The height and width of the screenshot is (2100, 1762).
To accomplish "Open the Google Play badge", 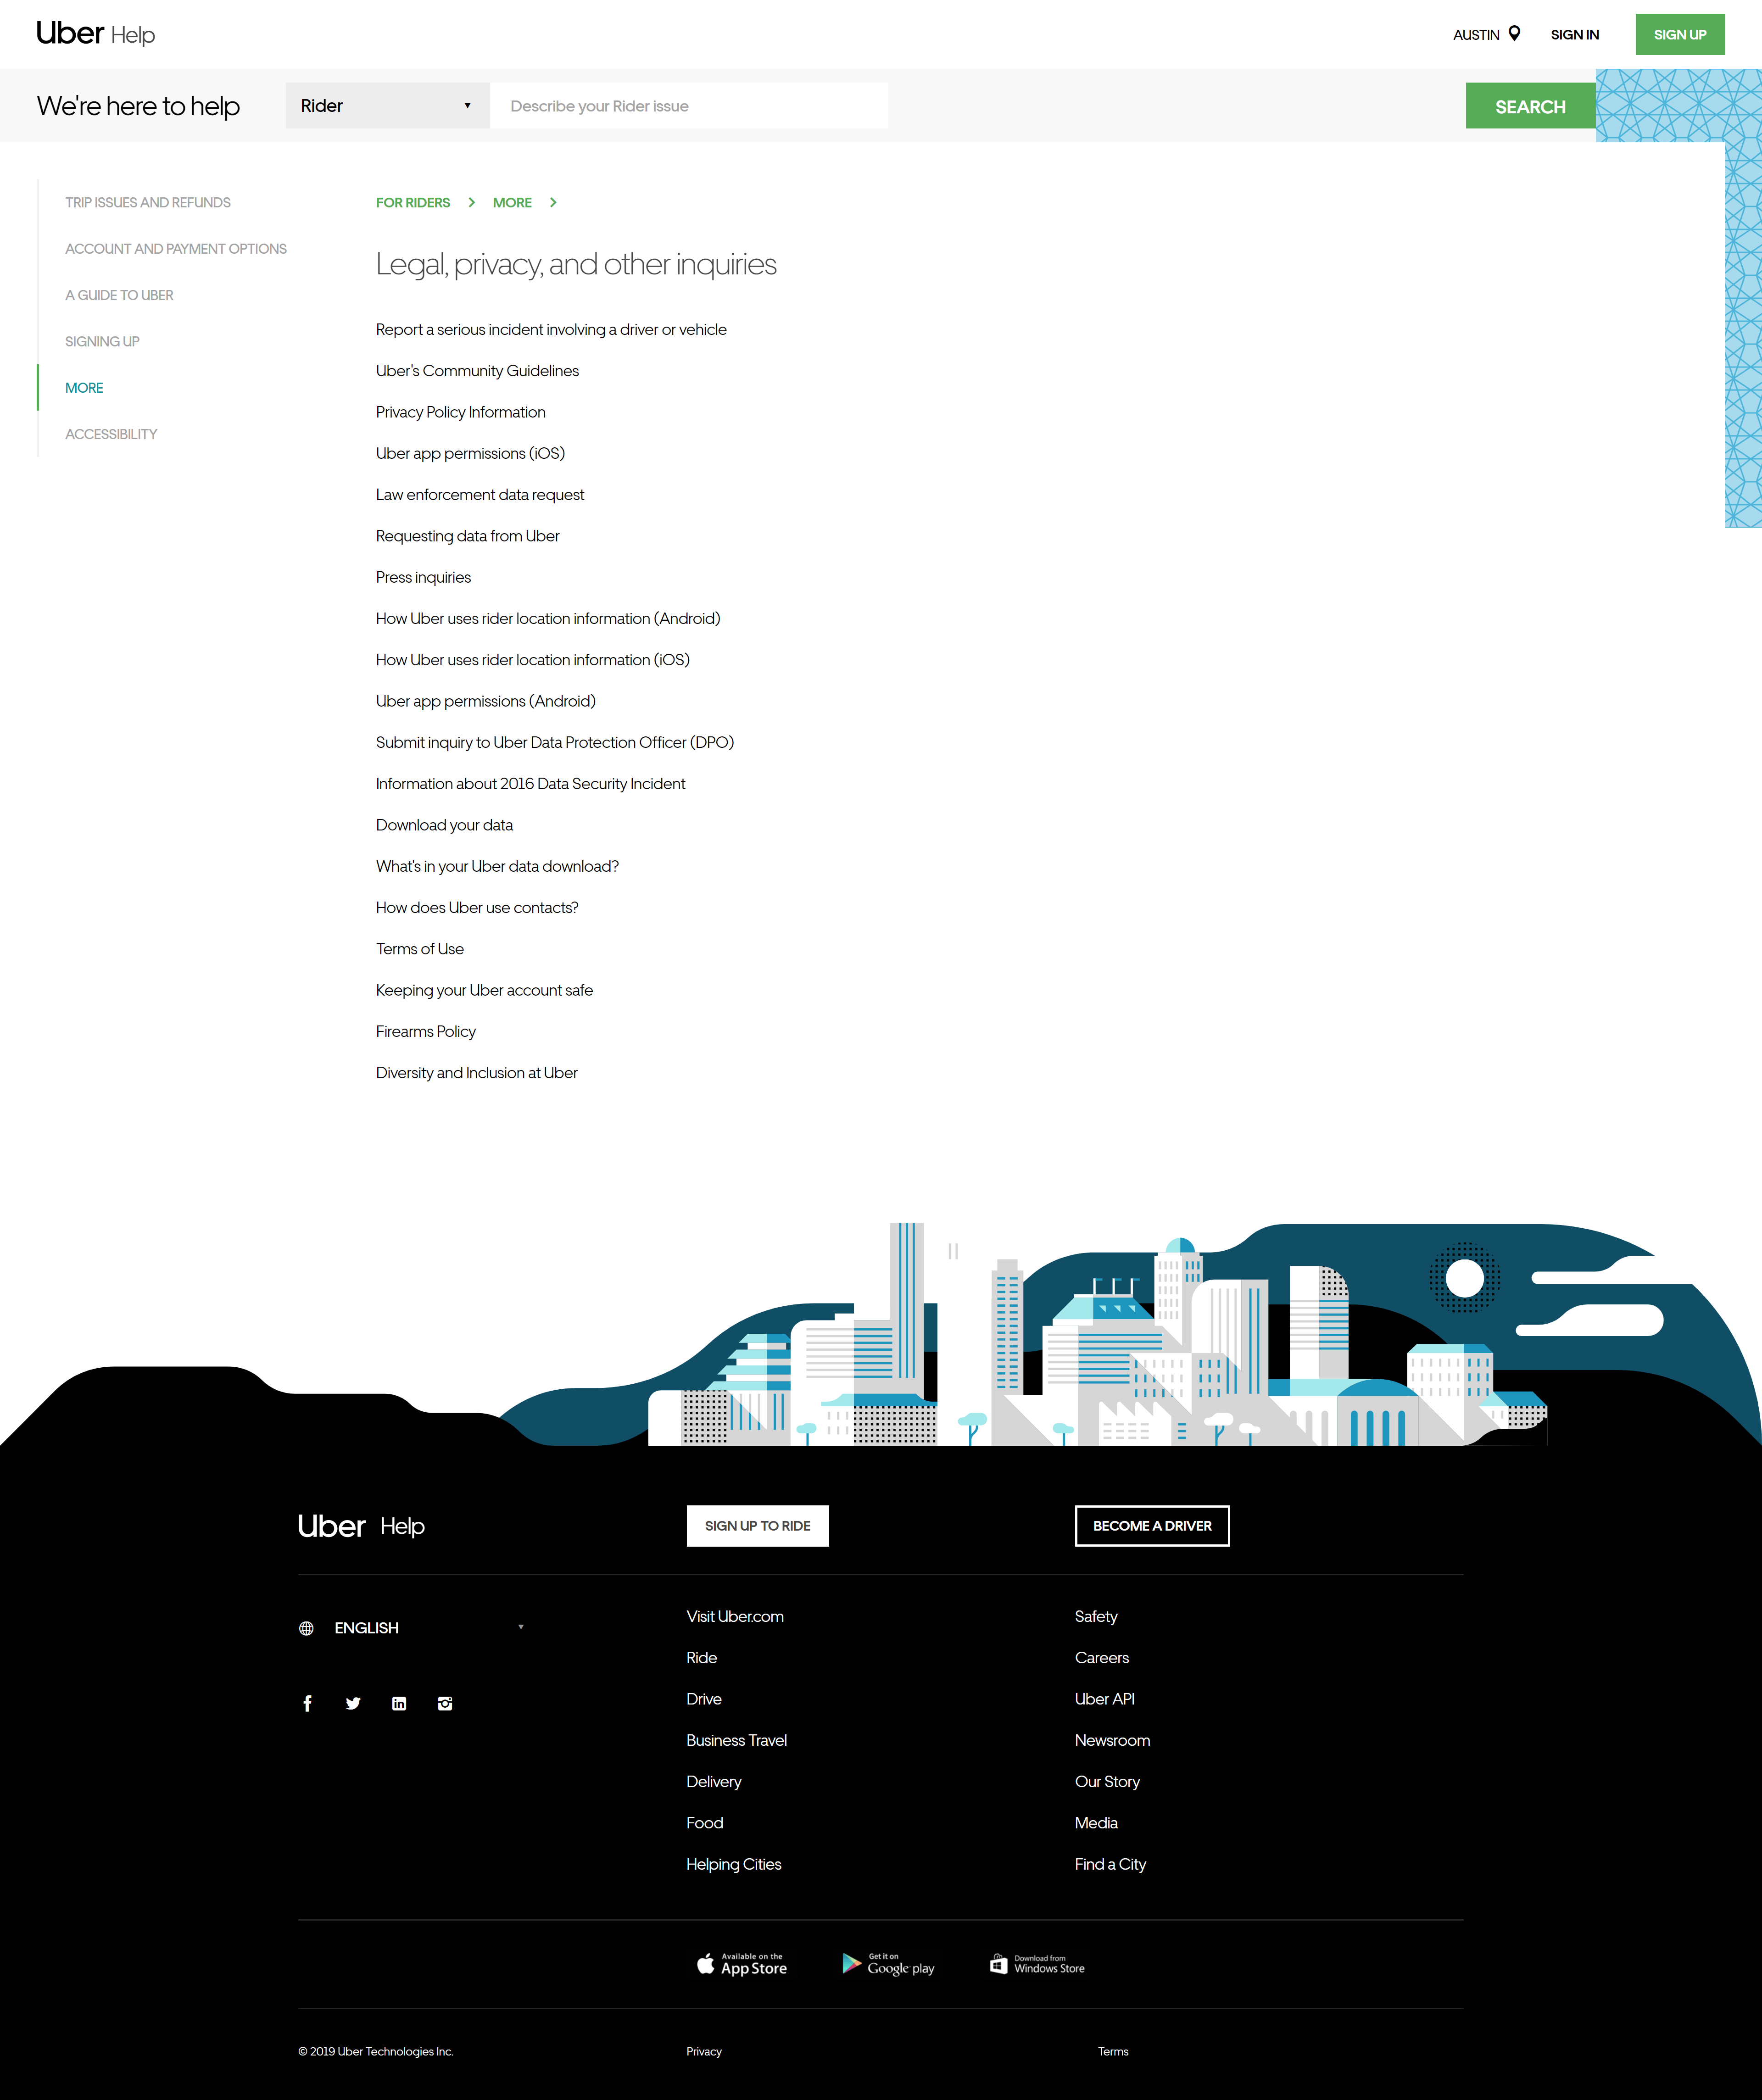I will [x=888, y=1964].
